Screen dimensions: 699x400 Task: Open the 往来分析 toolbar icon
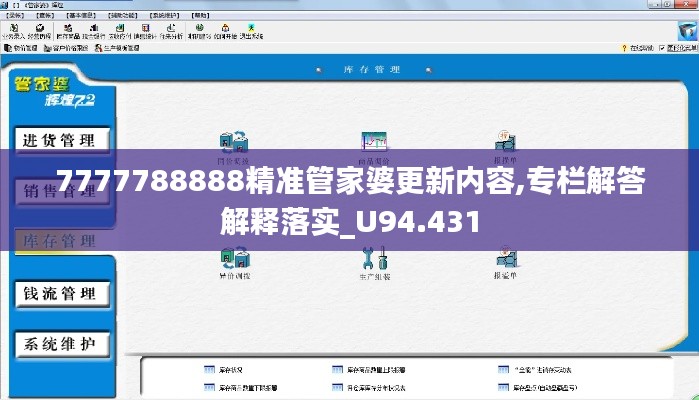pos(171,31)
